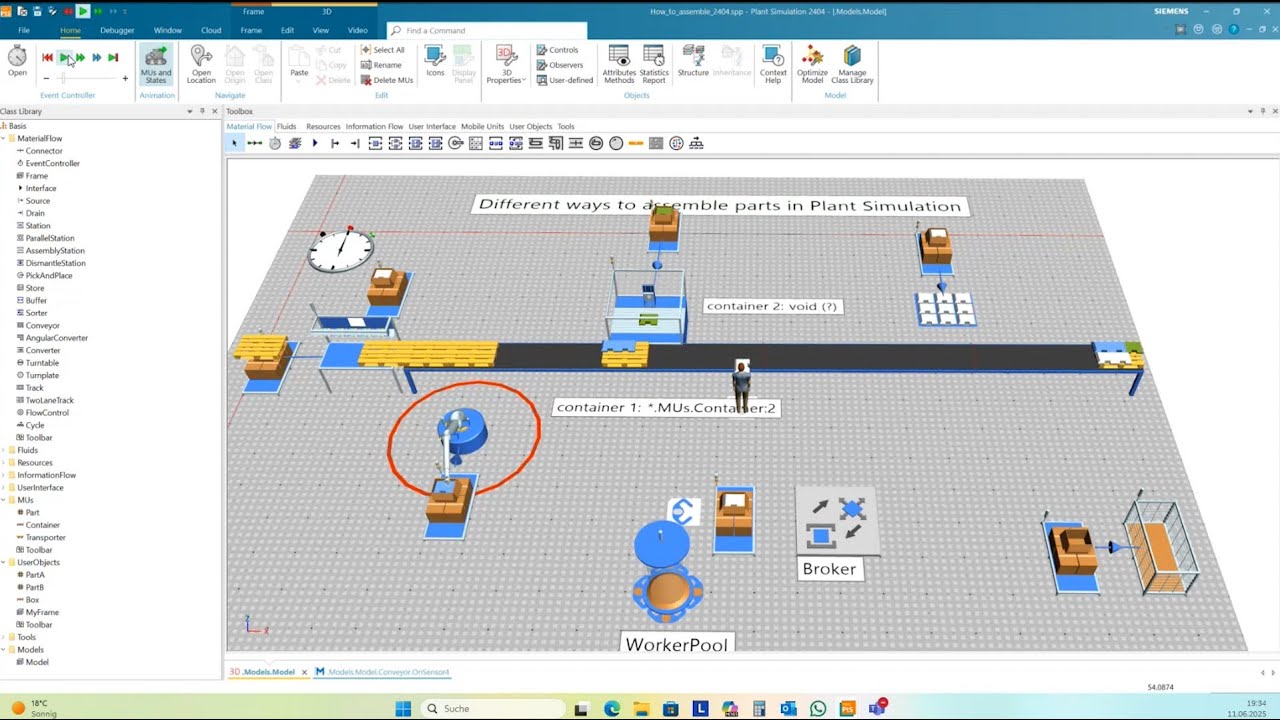Click Rename button in Edit group

coord(380,65)
